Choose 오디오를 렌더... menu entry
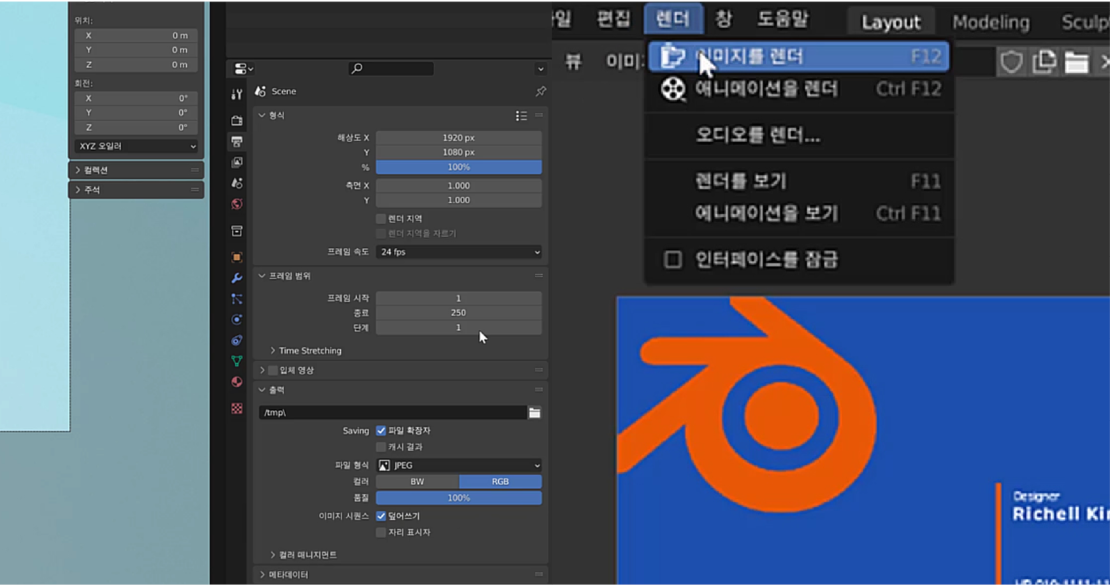The height and width of the screenshot is (585, 1110). (799, 136)
